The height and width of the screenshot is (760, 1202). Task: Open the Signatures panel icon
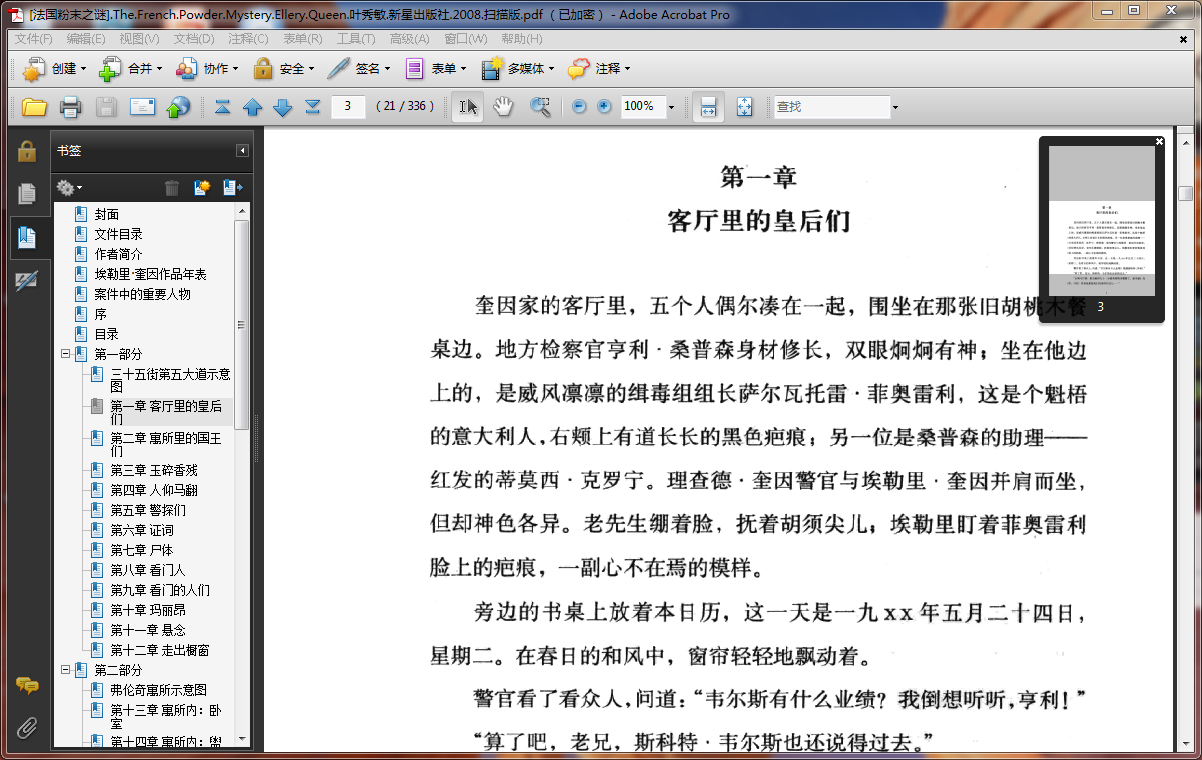[x=27, y=281]
